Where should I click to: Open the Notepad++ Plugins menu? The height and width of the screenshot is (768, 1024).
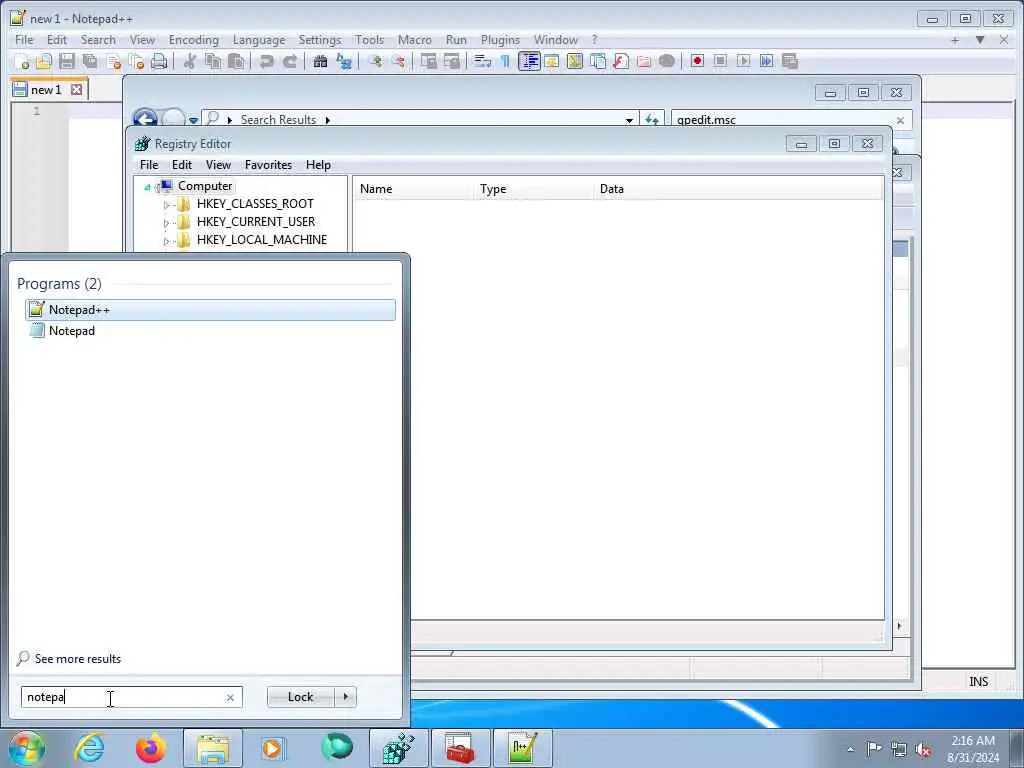(500, 40)
